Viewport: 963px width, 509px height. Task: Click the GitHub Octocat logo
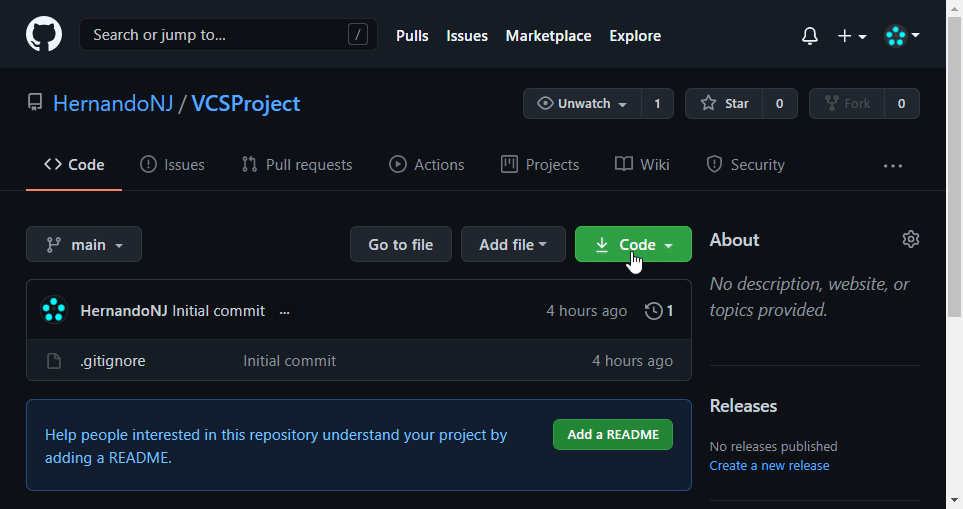[x=44, y=35]
